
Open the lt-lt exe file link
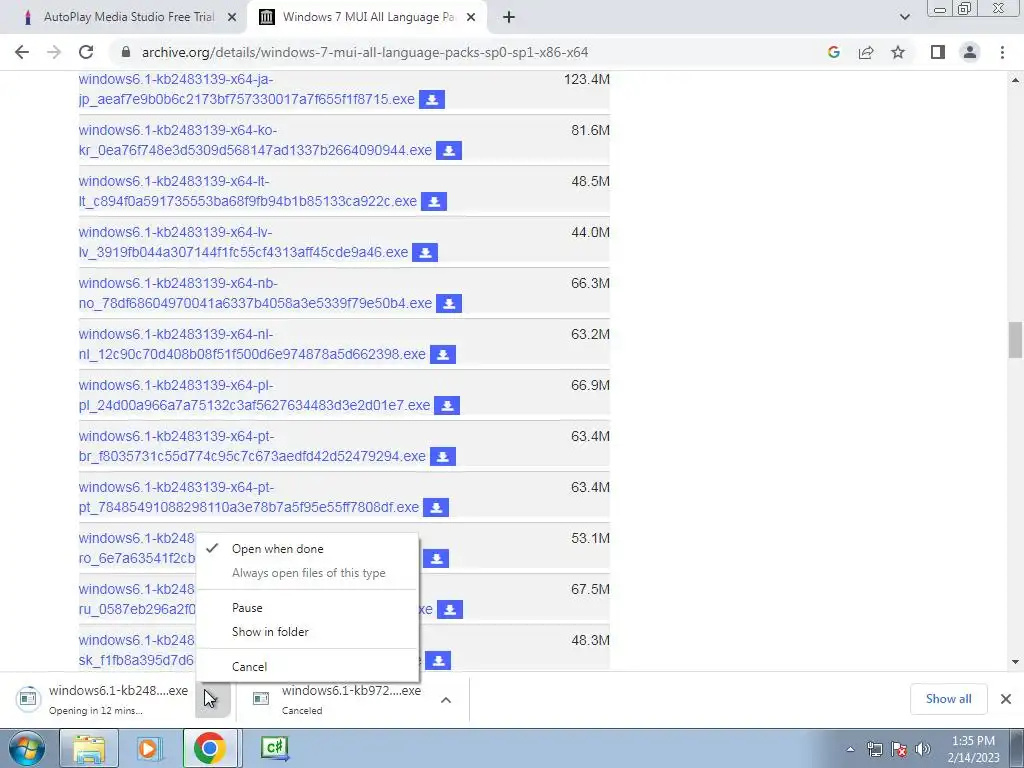pyautogui.click(x=248, y=191)
